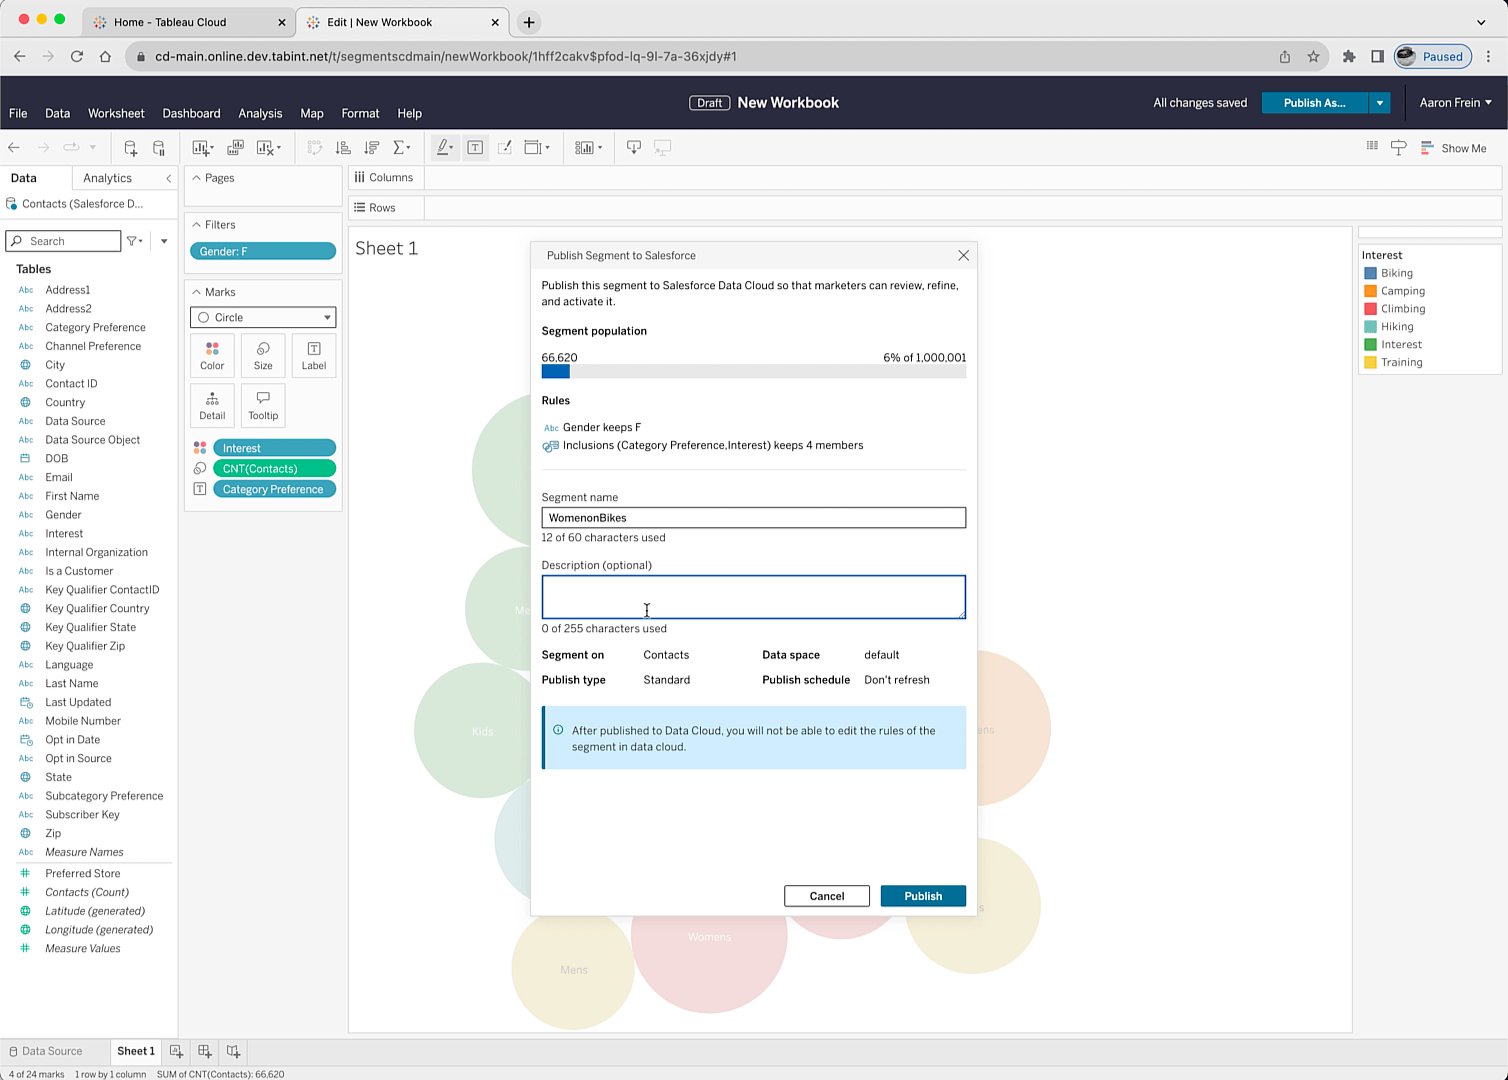Image resolution: width=1508 pixels, height=1080 pixels.
Task: Collapse the Pages shelf
Action: tap(197, 178)
